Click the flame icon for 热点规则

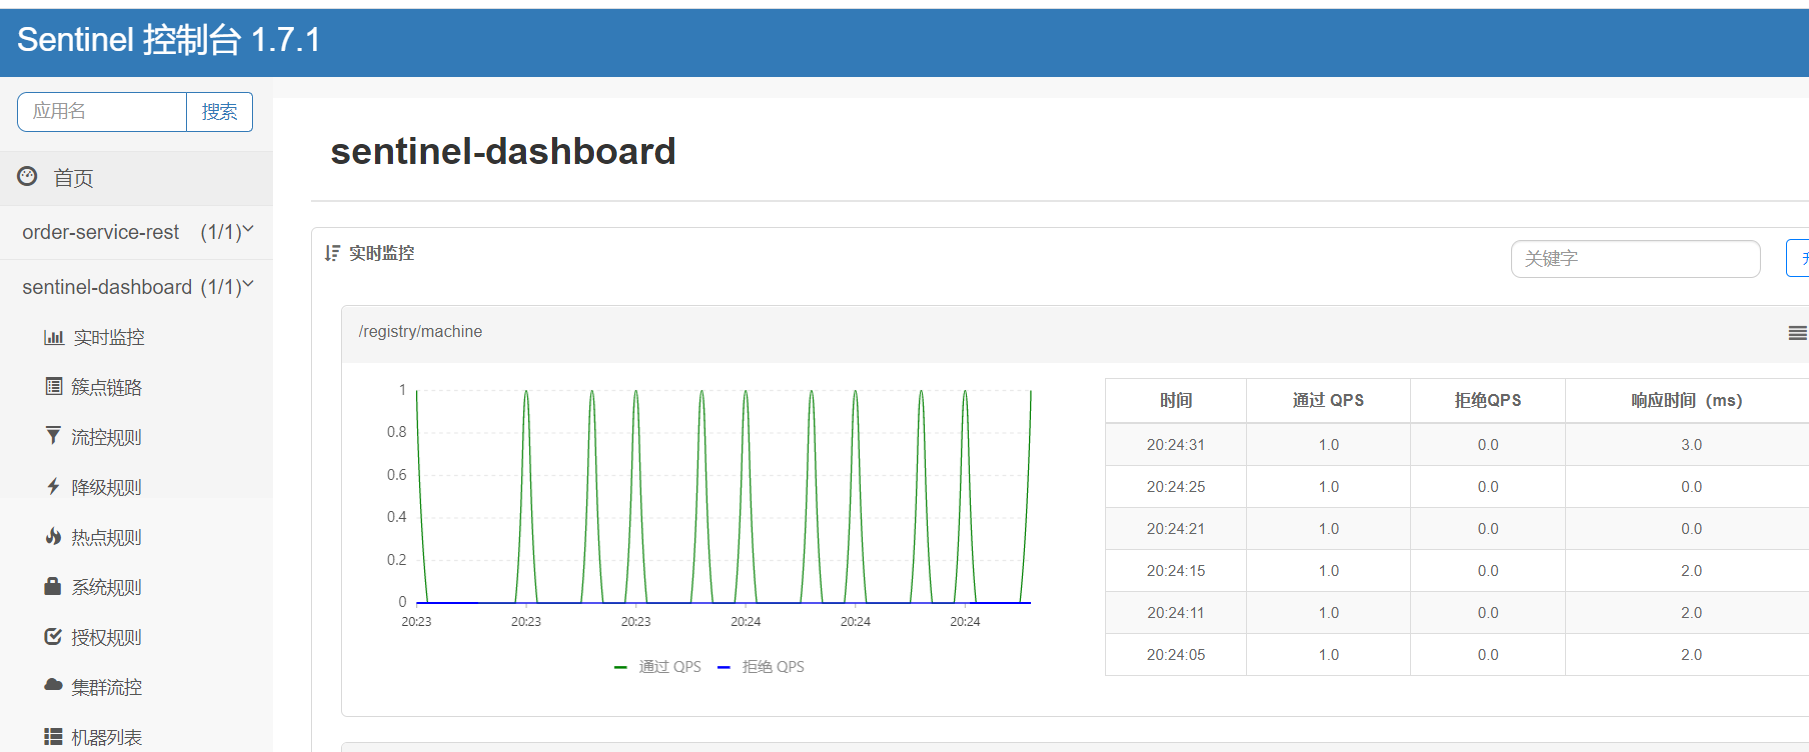tap(53, 536)
